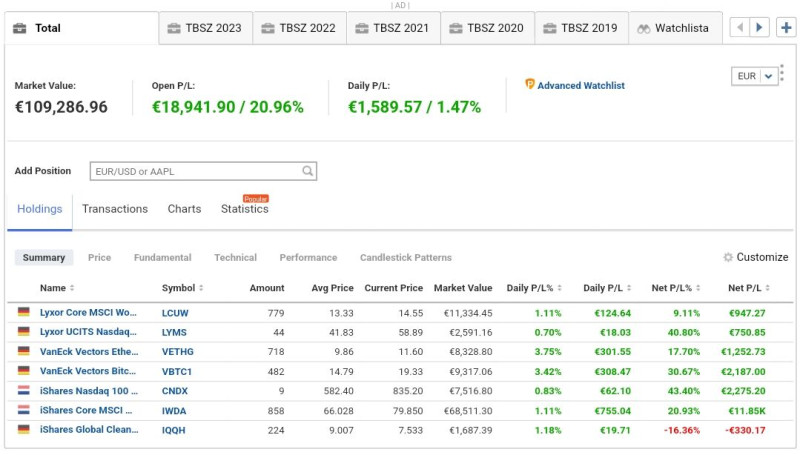Go to the next portfolio tabs arrow
The width and height of the screenshot is (800, 455).
click(759, 28)
